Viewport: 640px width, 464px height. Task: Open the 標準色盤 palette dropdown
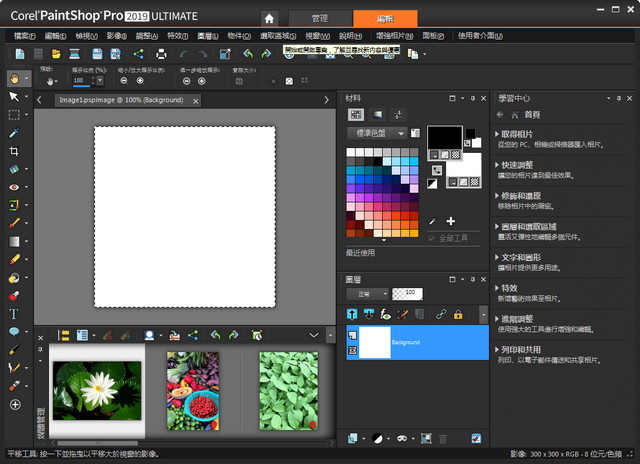(376, 133)
